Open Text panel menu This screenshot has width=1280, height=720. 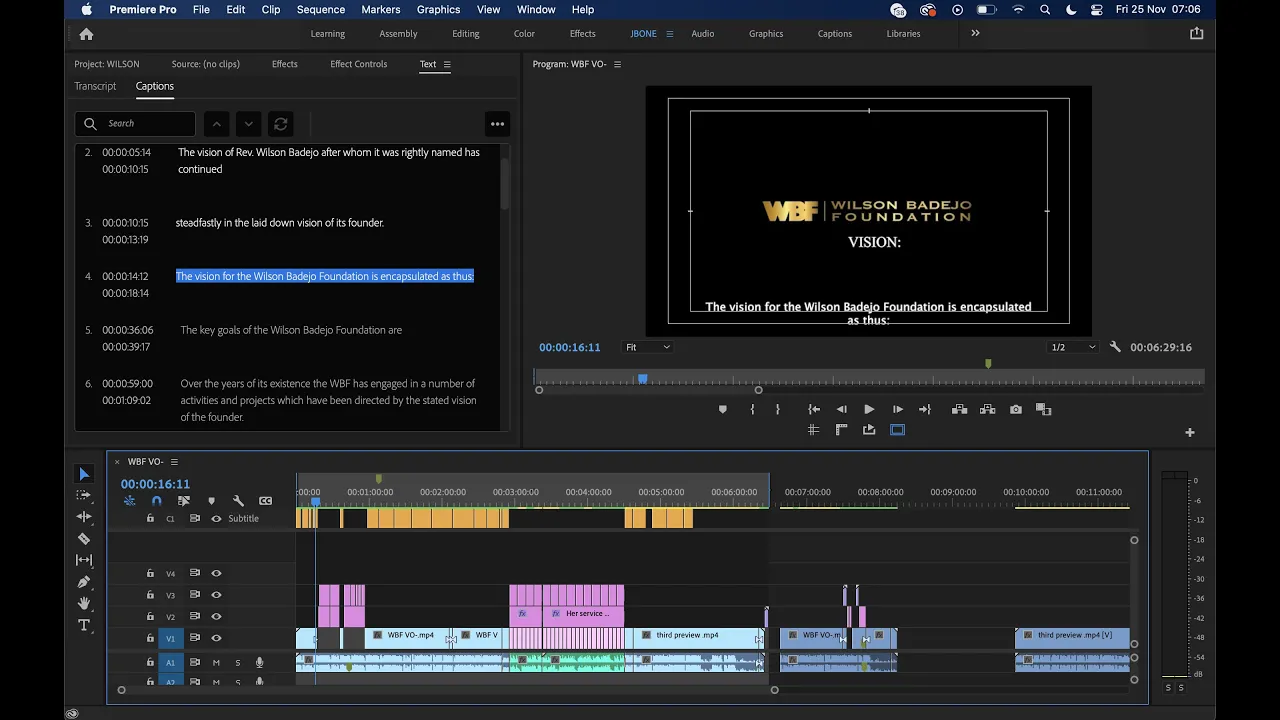pos(447,64)
